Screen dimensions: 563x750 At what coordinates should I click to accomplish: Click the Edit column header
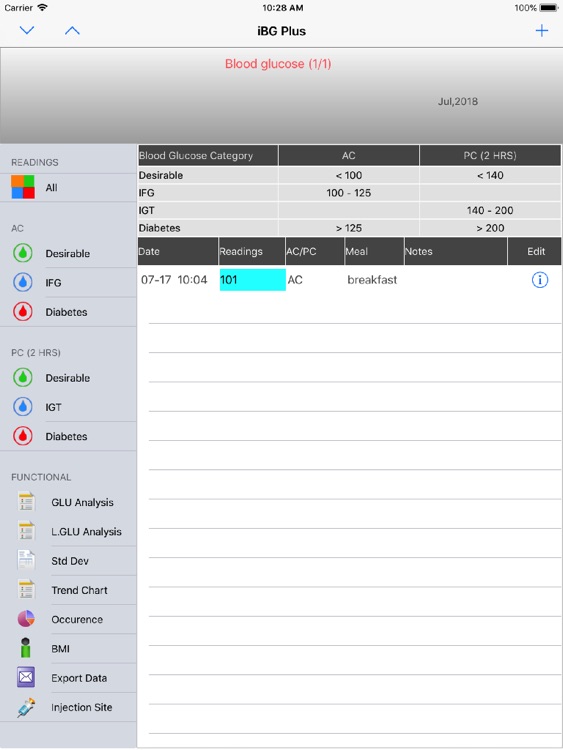point(535,252)
